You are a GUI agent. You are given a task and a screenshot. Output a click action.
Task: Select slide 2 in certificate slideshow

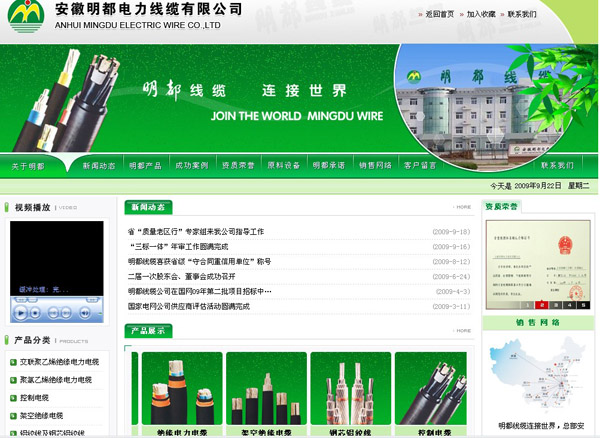(x=541, y=305)
